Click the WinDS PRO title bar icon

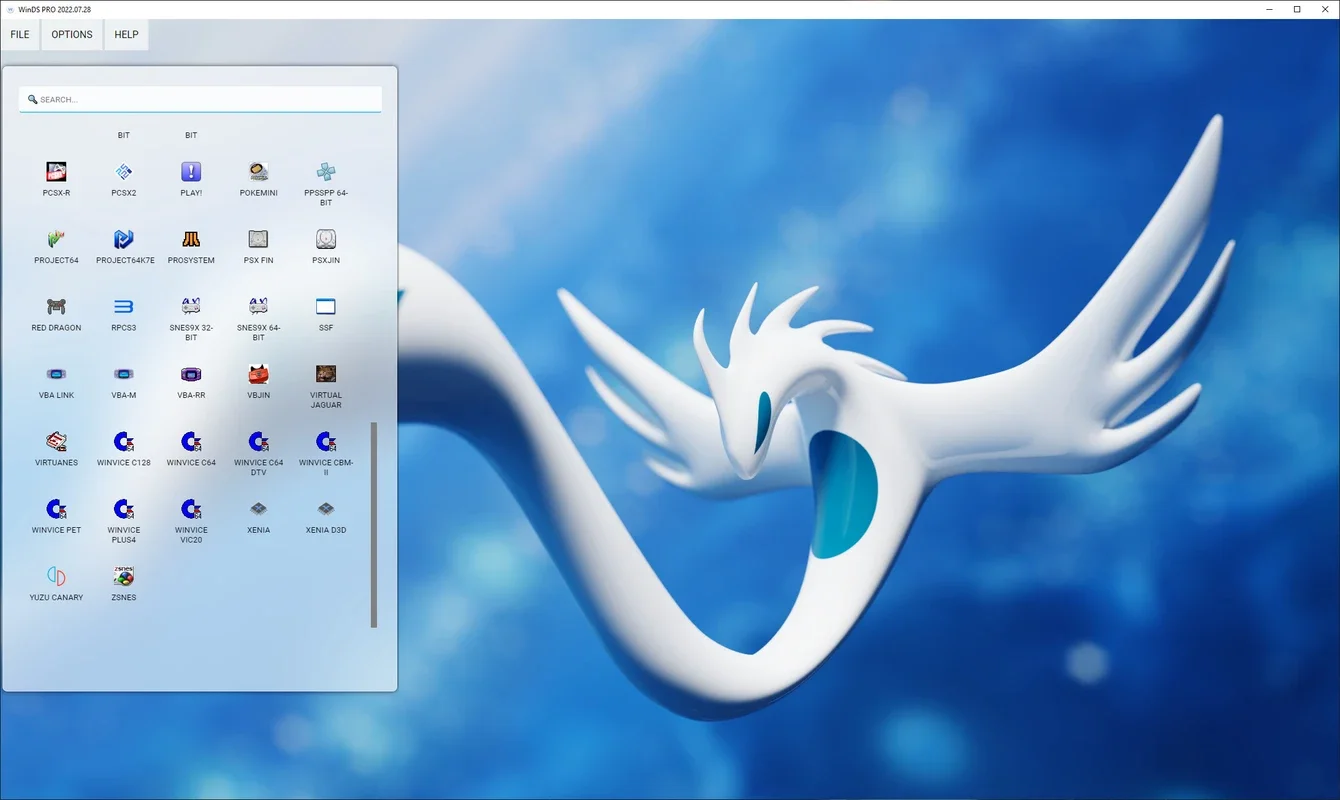(9, 9)
